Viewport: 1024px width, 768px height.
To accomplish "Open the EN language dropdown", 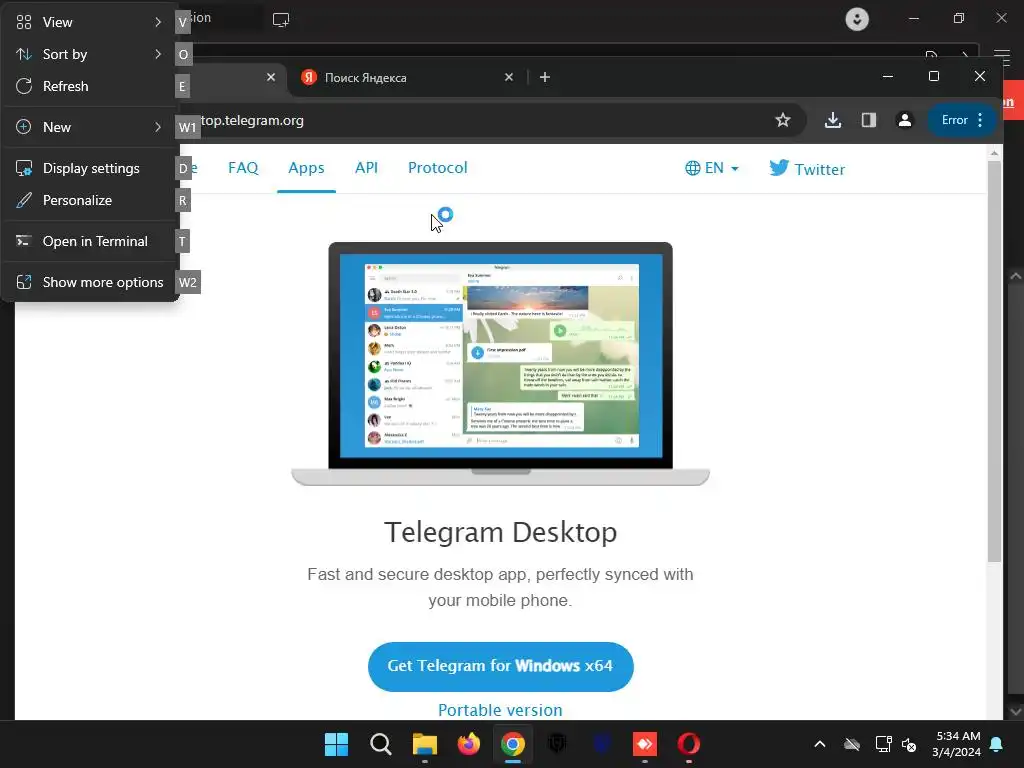I will click(x=712, y=168).
